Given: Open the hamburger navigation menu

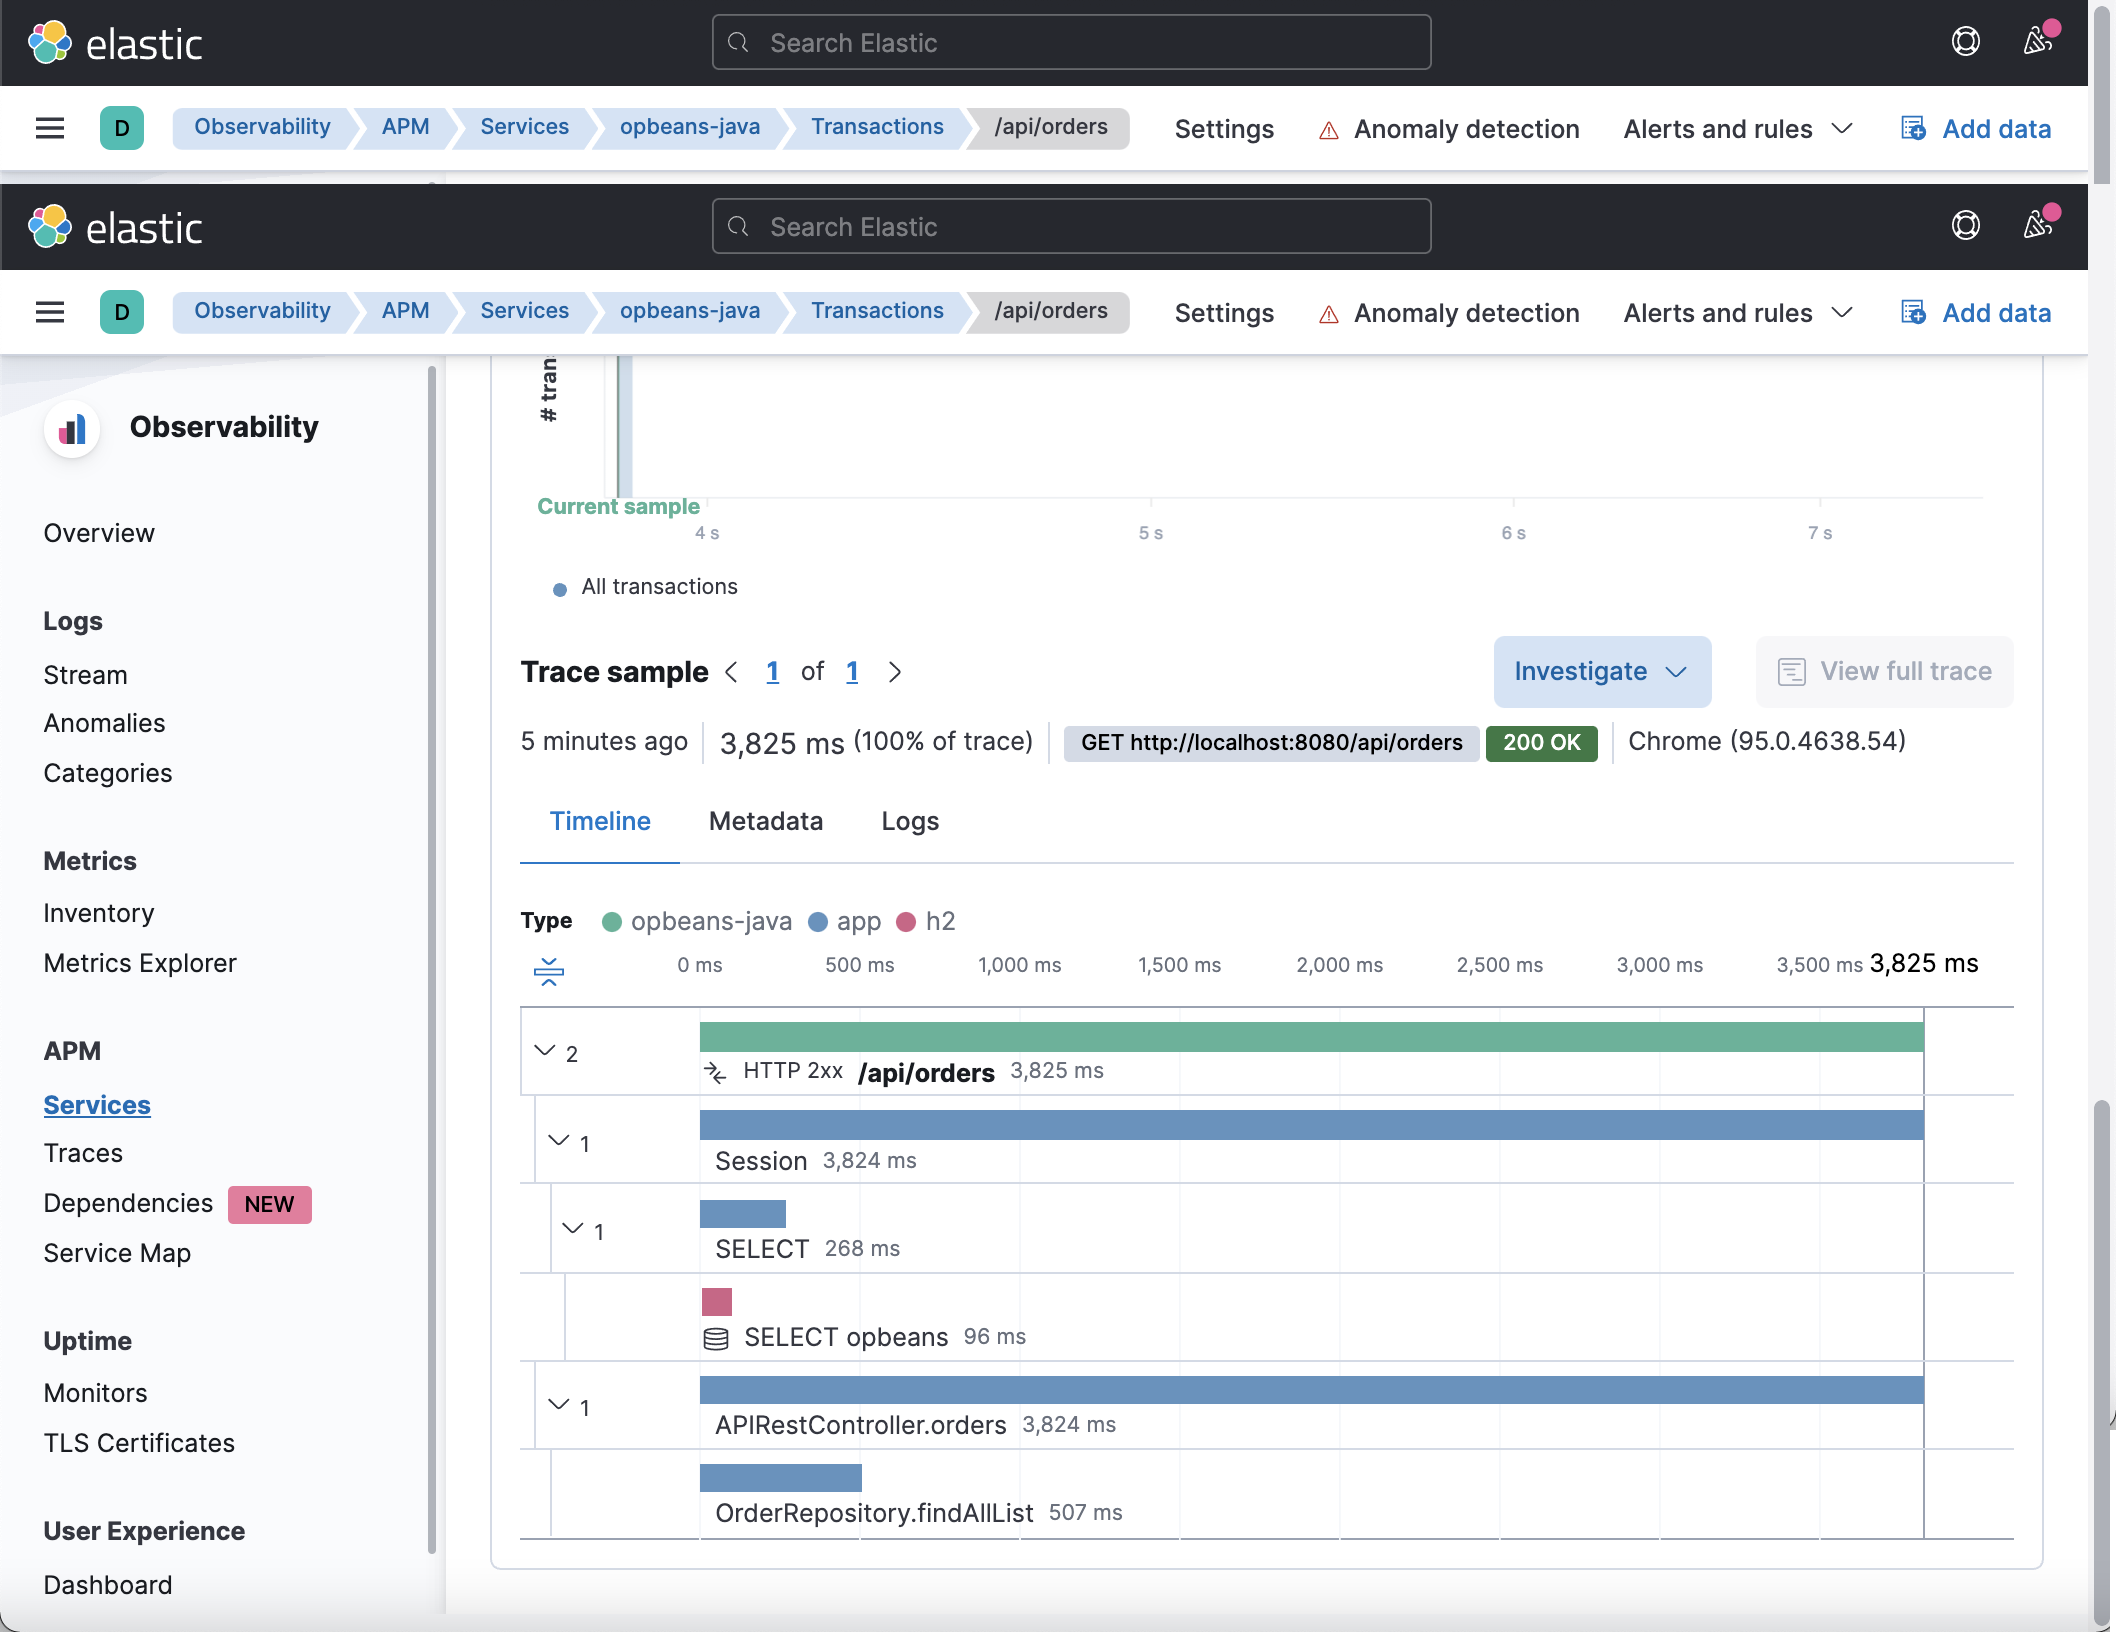Looking at the screenshot, I should click(x=50, y=312).
